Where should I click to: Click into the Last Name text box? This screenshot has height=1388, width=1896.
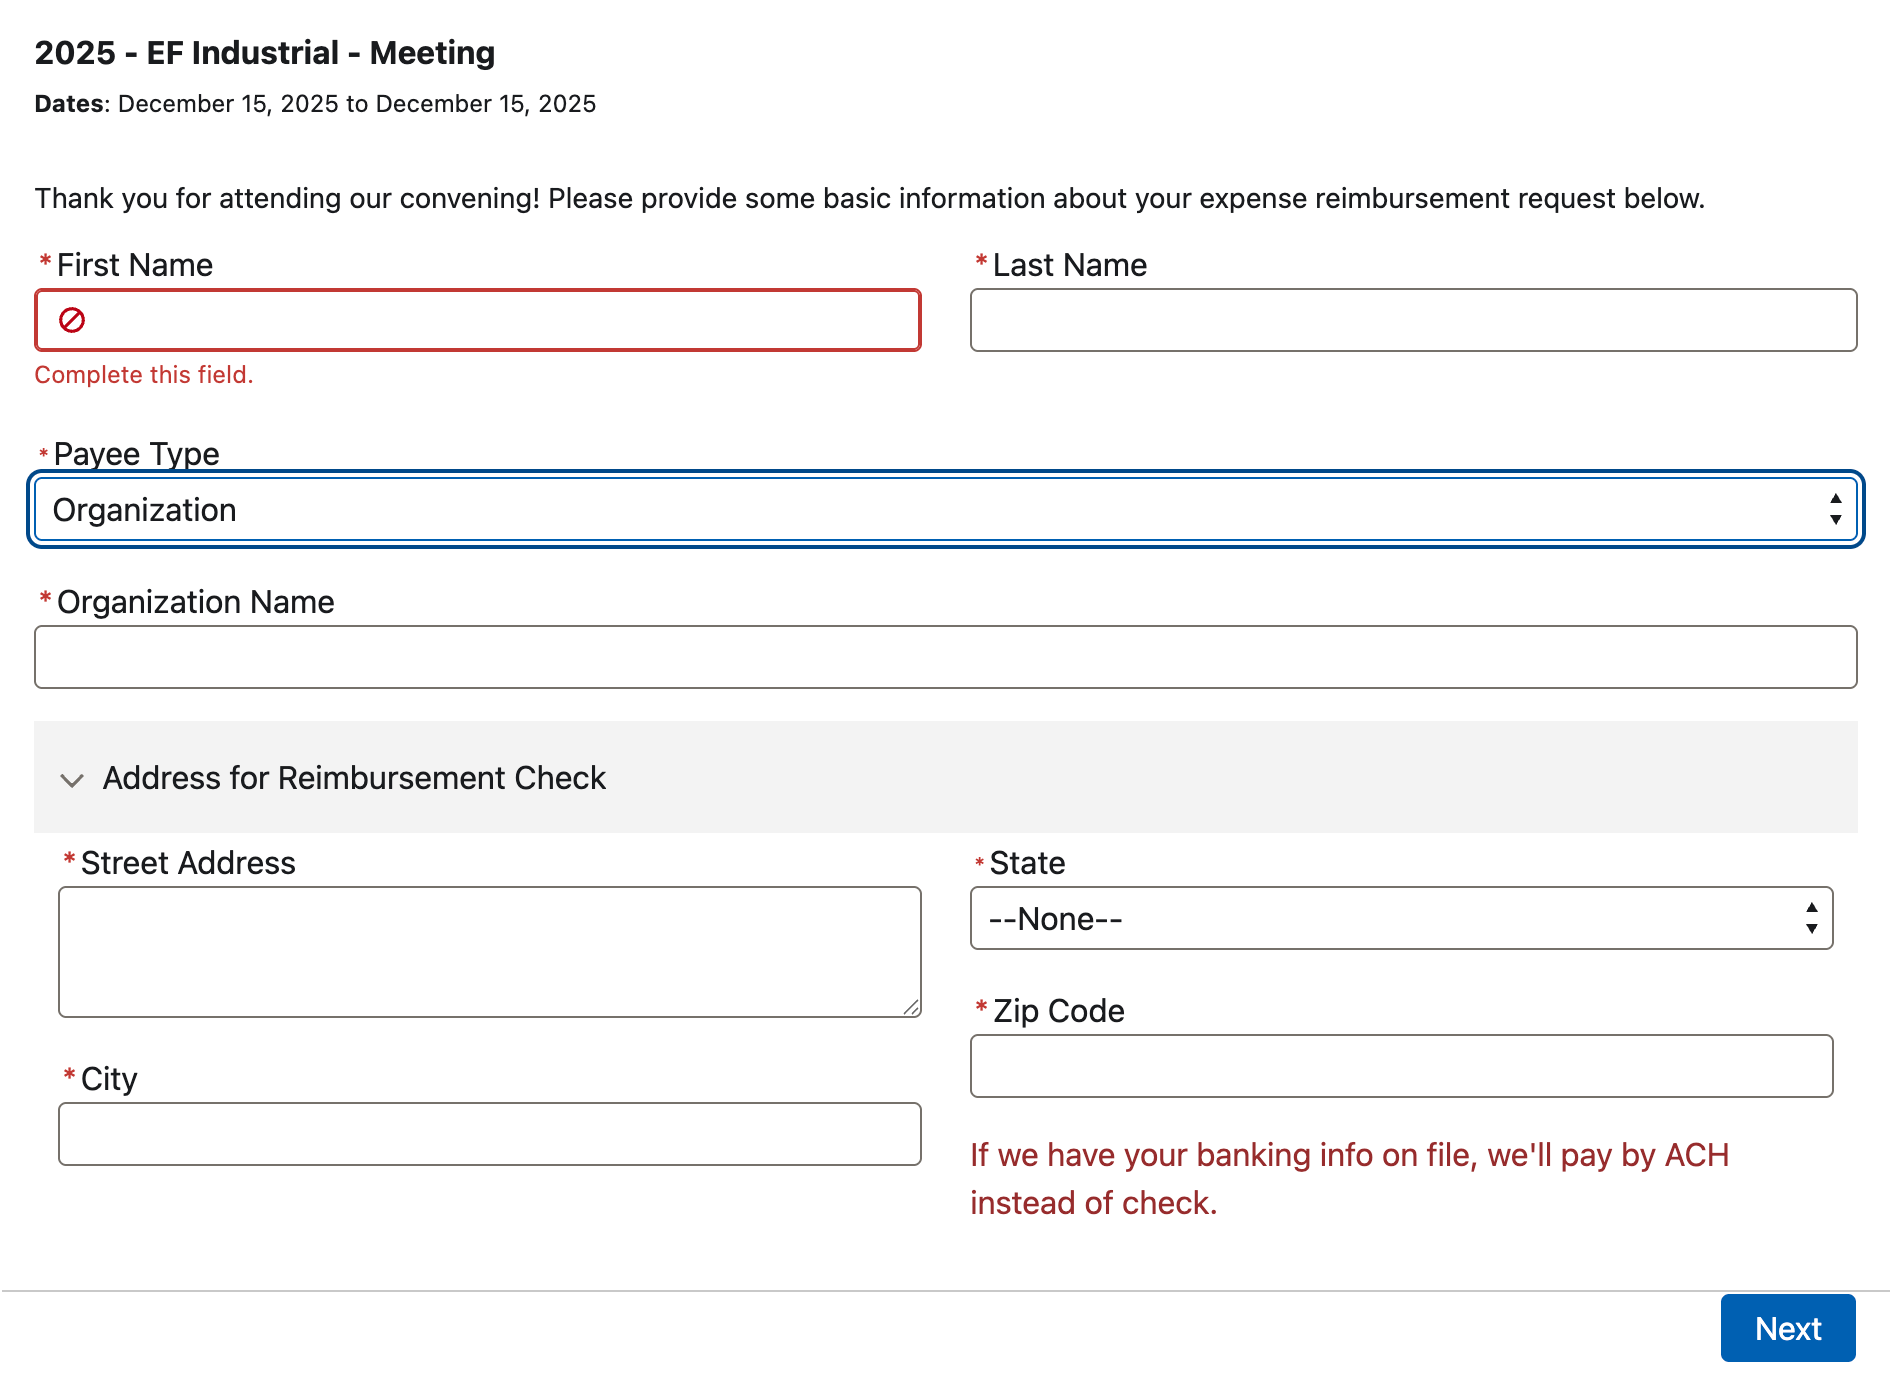click(x=1412, y=320)
